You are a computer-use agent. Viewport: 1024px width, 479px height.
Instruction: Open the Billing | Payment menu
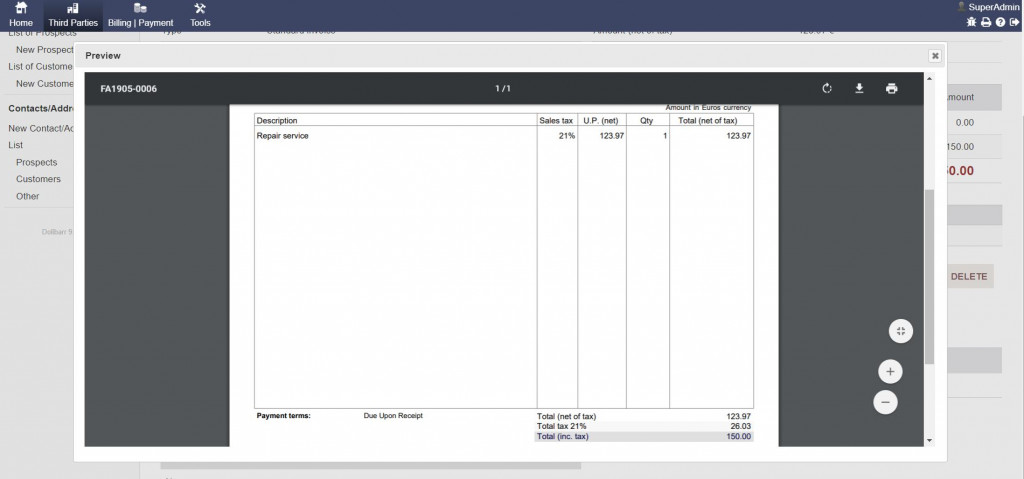point(140,15)
